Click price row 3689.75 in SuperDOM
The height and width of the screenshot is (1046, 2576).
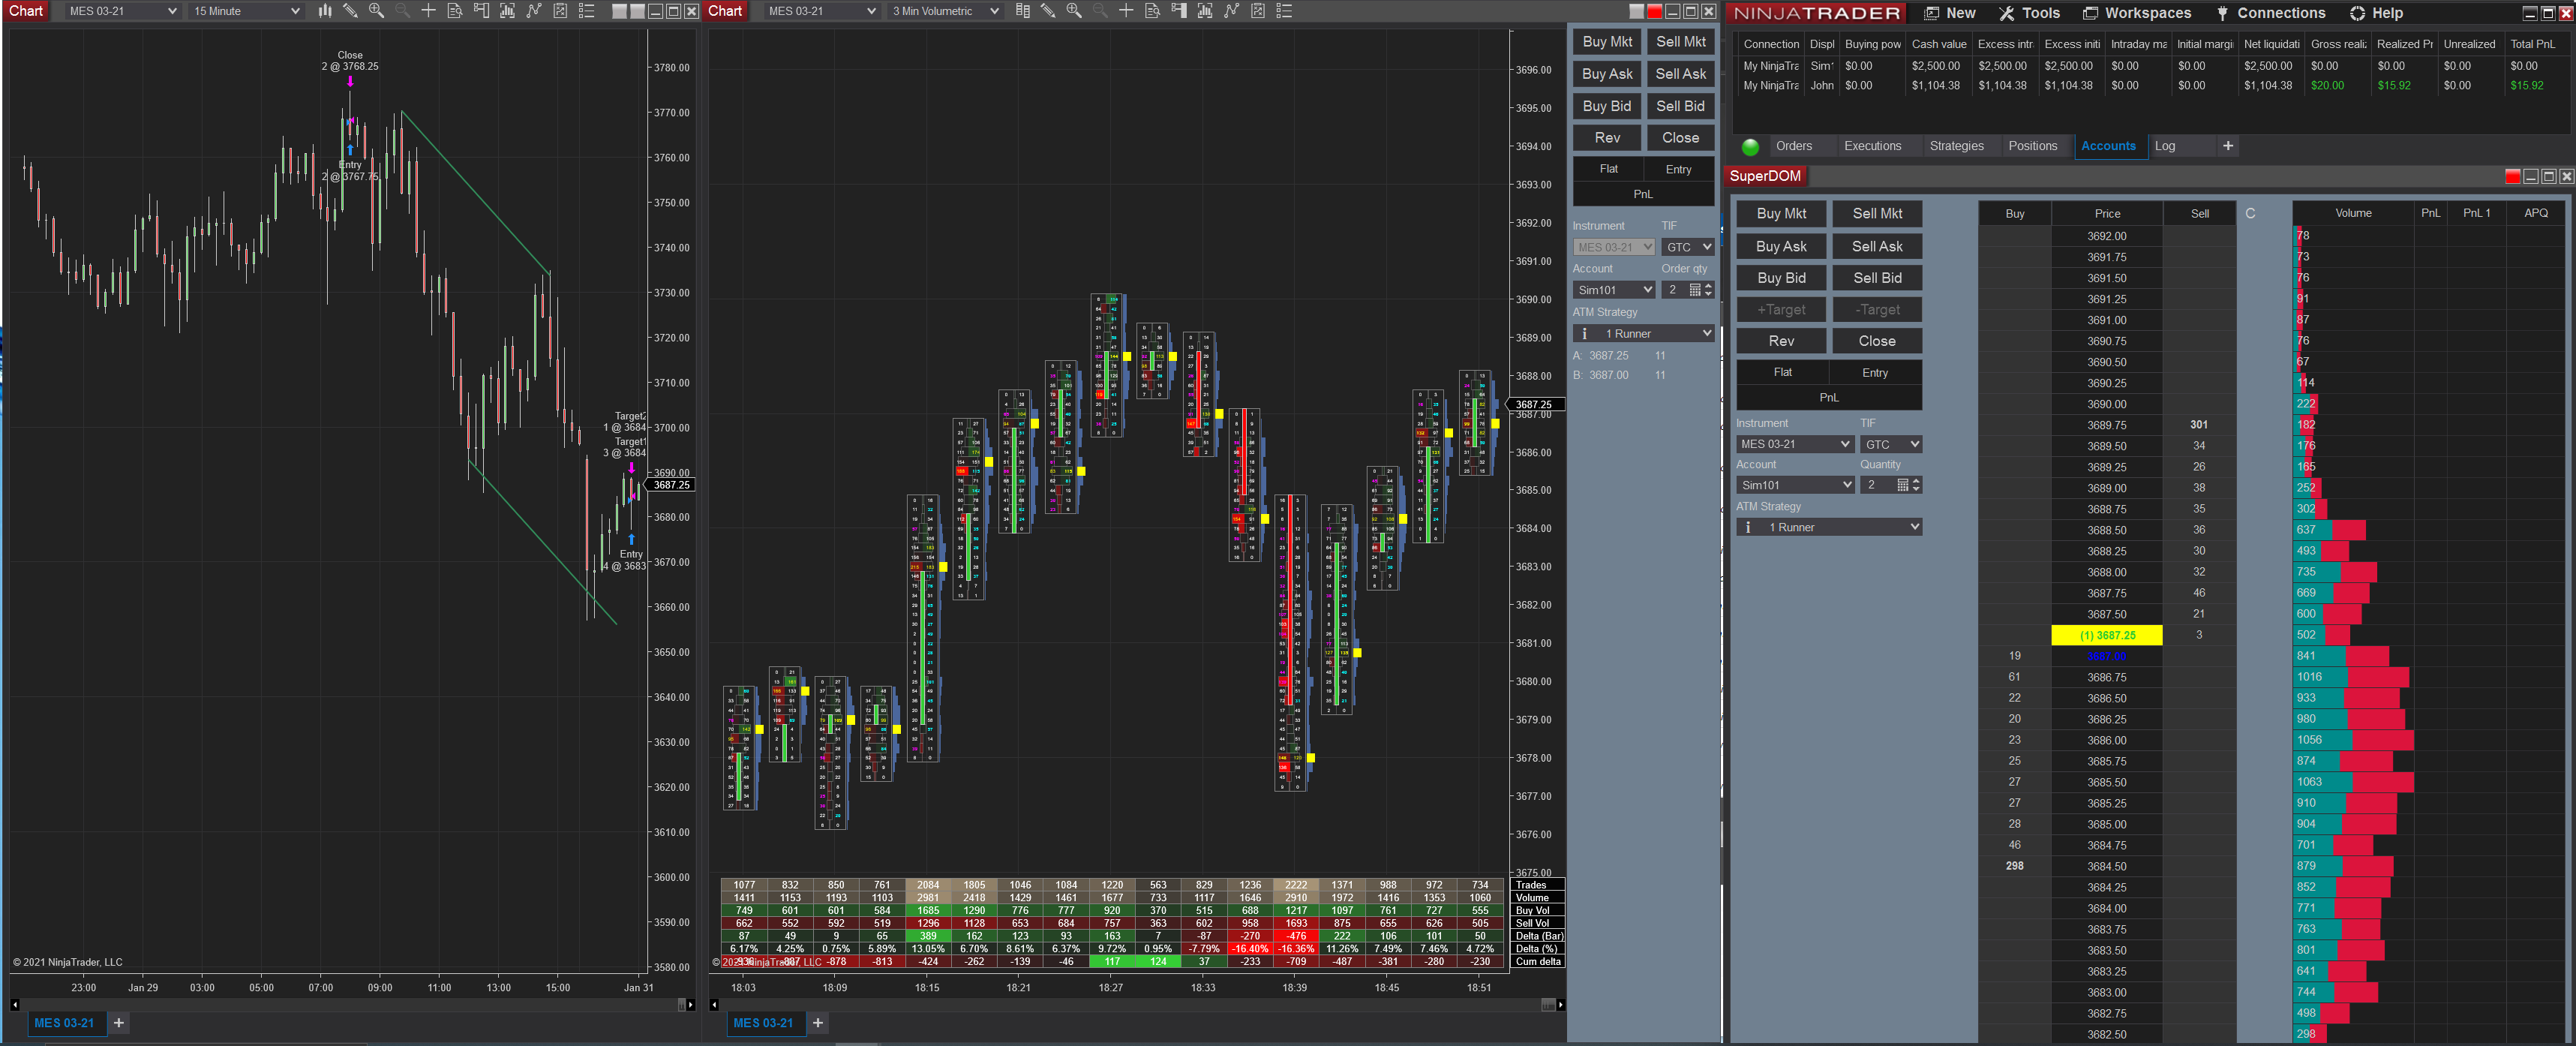2106,425
